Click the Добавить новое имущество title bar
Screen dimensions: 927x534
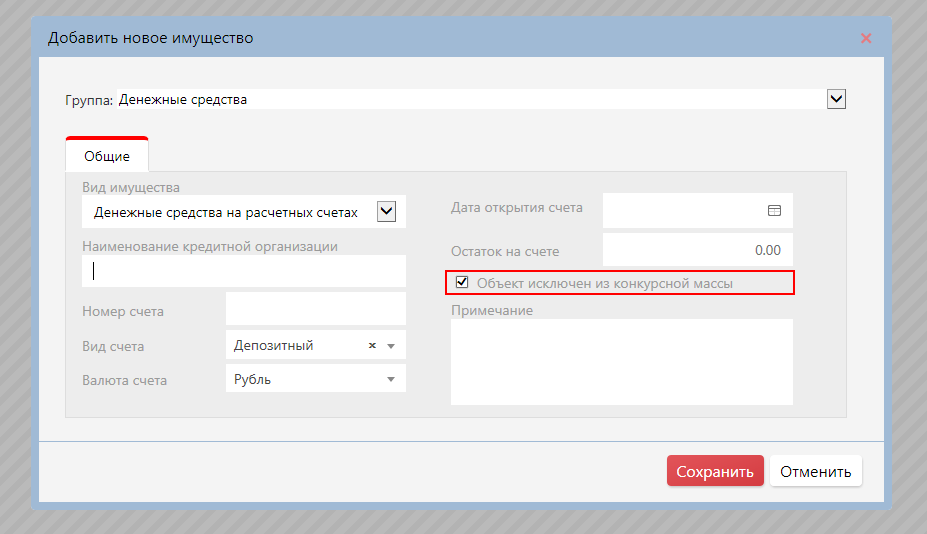400,39
